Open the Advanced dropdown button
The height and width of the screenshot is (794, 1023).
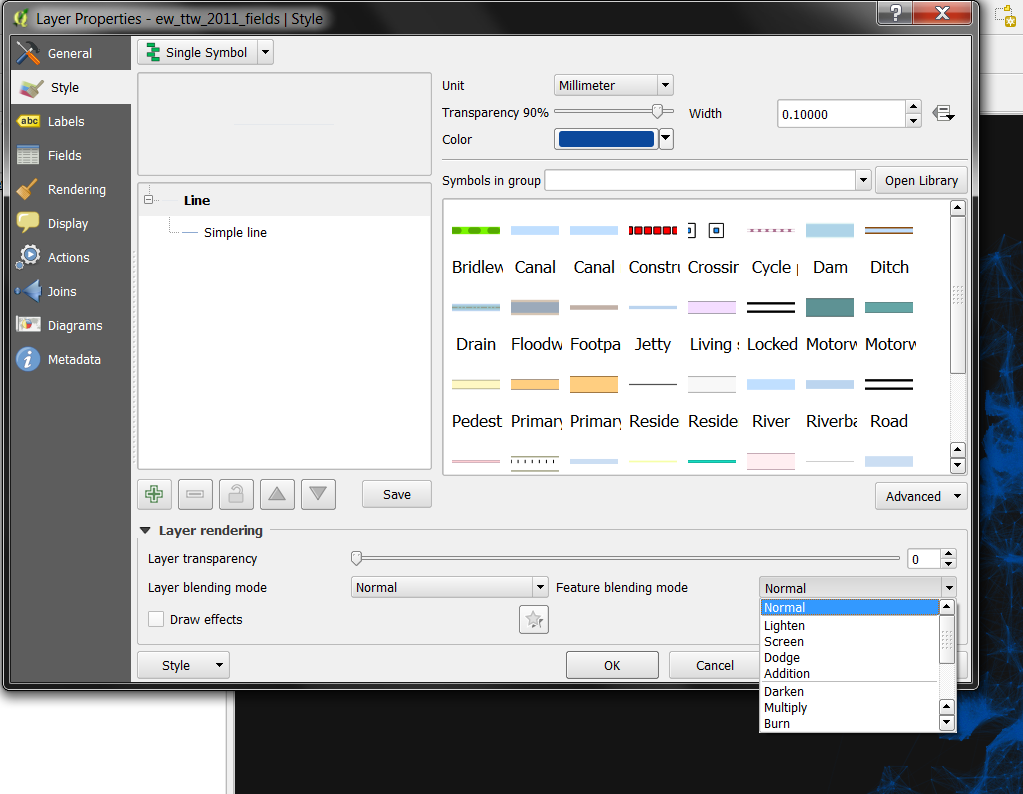tap(921, 496)
